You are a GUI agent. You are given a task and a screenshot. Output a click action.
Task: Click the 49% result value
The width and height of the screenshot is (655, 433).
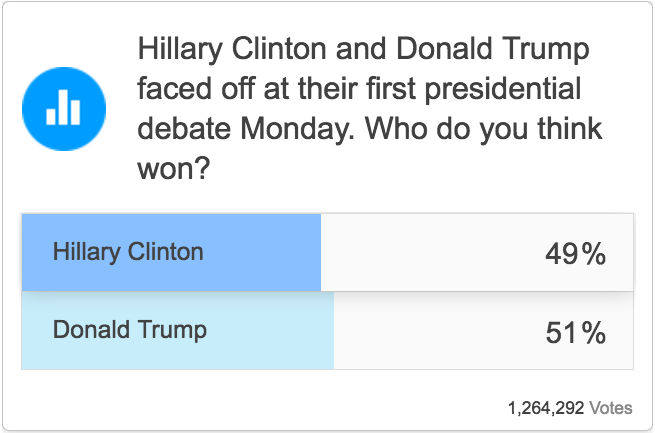[575, 254]
